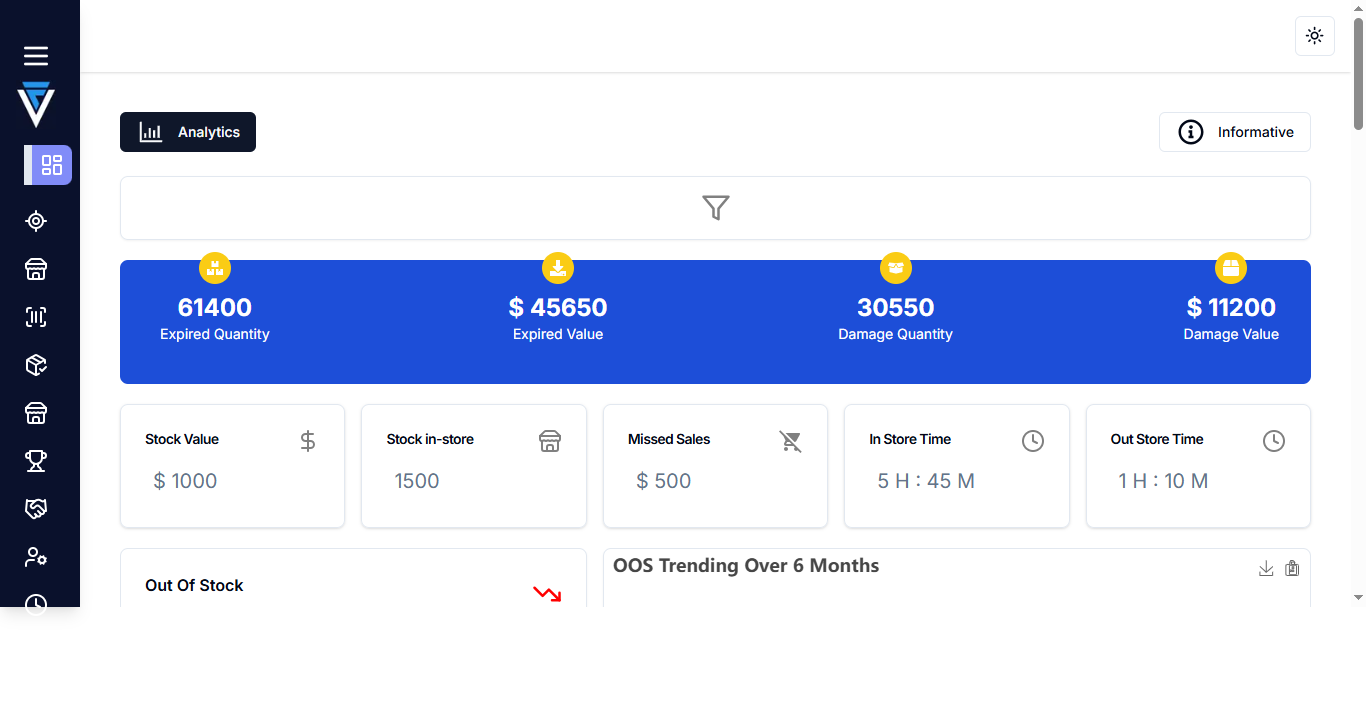Click the handshake icon in the sidebar
The height and width of the screenshot is (713, 1366).
[36, 509]
